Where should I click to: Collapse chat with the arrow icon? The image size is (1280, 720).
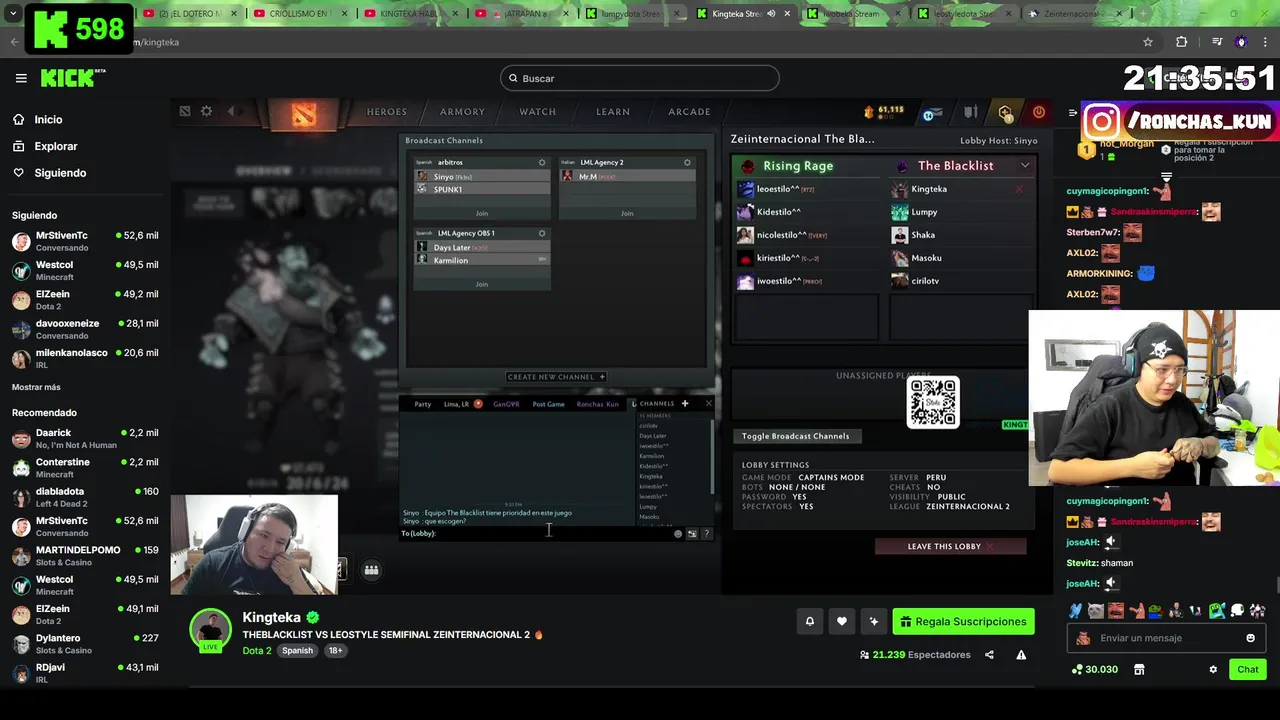point(1073,112)
